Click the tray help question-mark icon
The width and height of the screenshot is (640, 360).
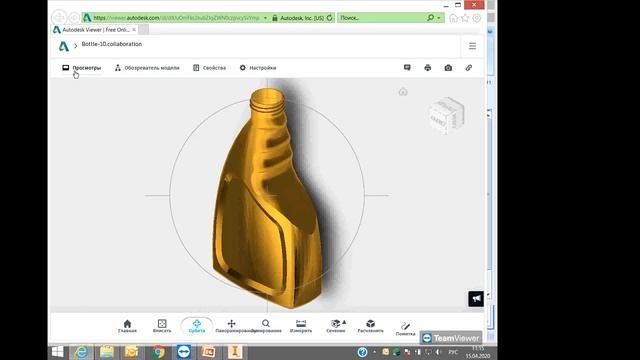[362, 352]
